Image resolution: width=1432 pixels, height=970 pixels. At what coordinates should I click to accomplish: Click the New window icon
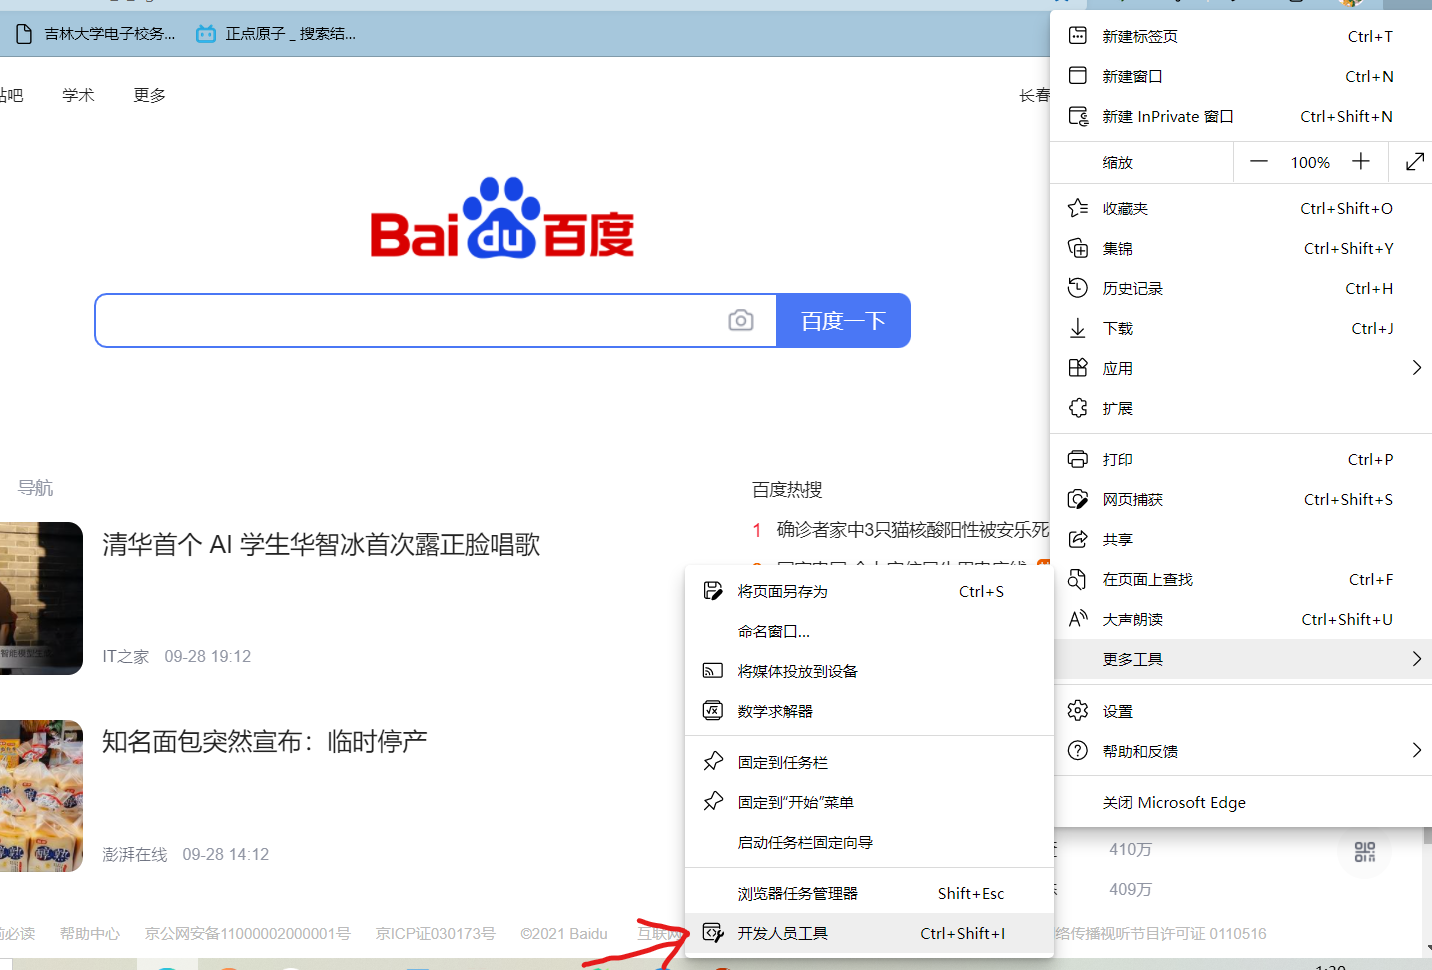(1078, 76)
